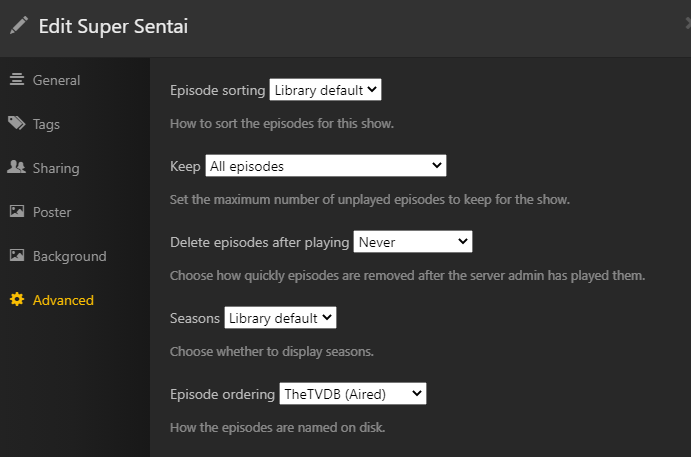The height and width of the screenshot is (457, 691).
Task: Click the General lines icon in sidebar
Action: 17,80
